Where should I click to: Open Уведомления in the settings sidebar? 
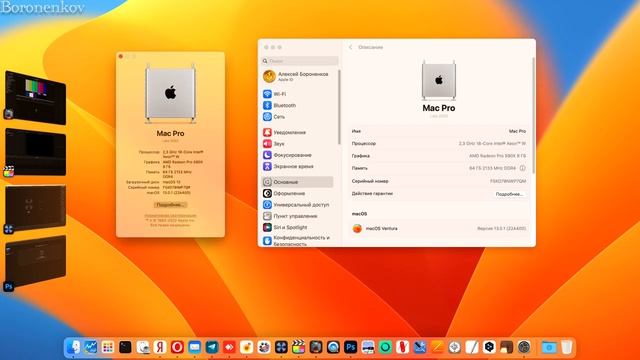pos(297,132)
